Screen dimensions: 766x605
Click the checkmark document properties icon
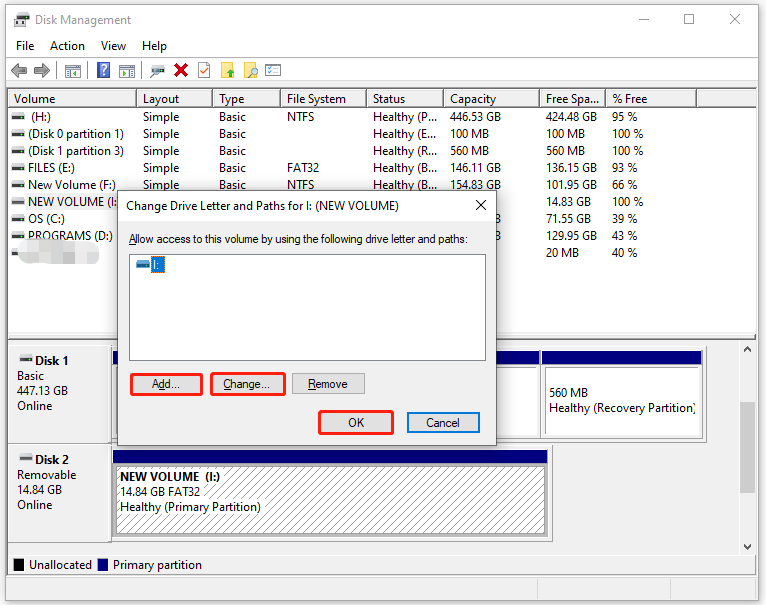click(204, 70)
